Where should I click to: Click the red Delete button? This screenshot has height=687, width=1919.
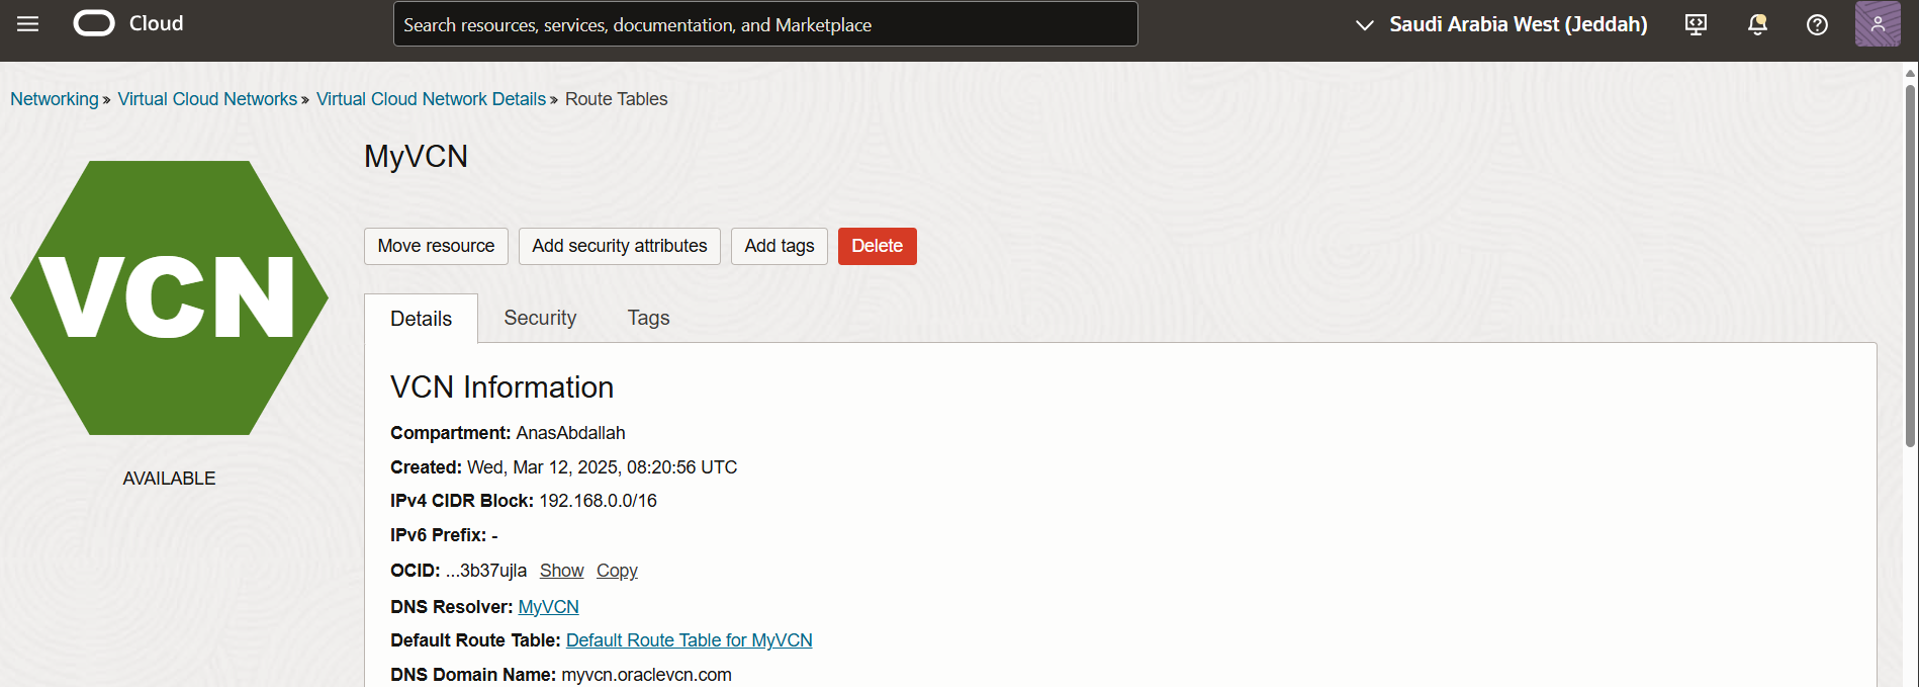pyautogui.click(x=877, y=246)
